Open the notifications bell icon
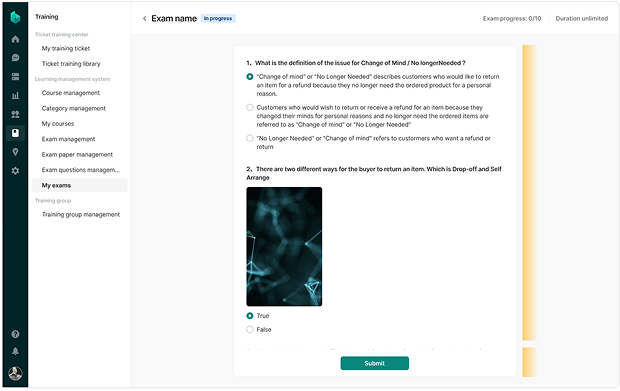This screenshot has width=620, height=391. (x=15, y=351)
